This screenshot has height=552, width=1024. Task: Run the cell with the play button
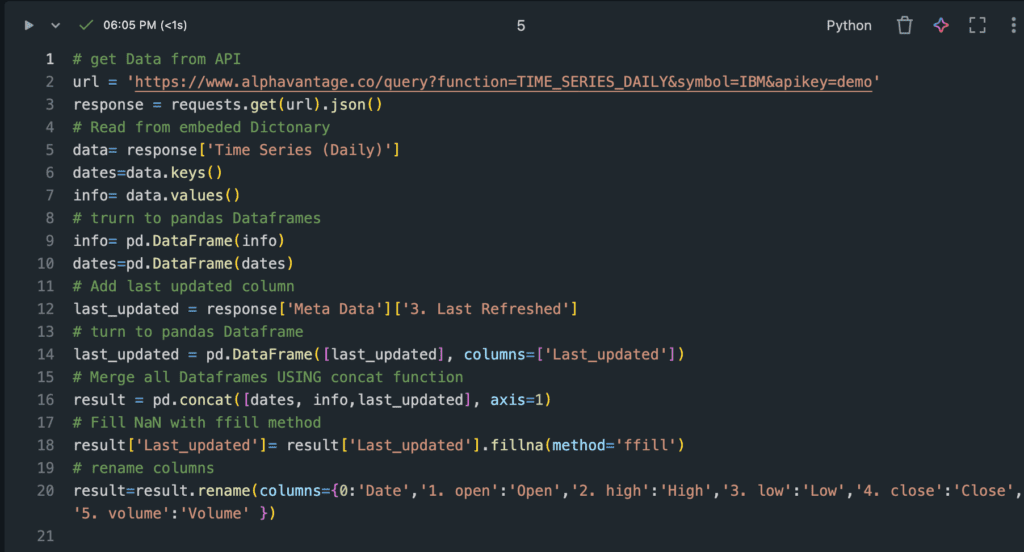pos(29,25)
